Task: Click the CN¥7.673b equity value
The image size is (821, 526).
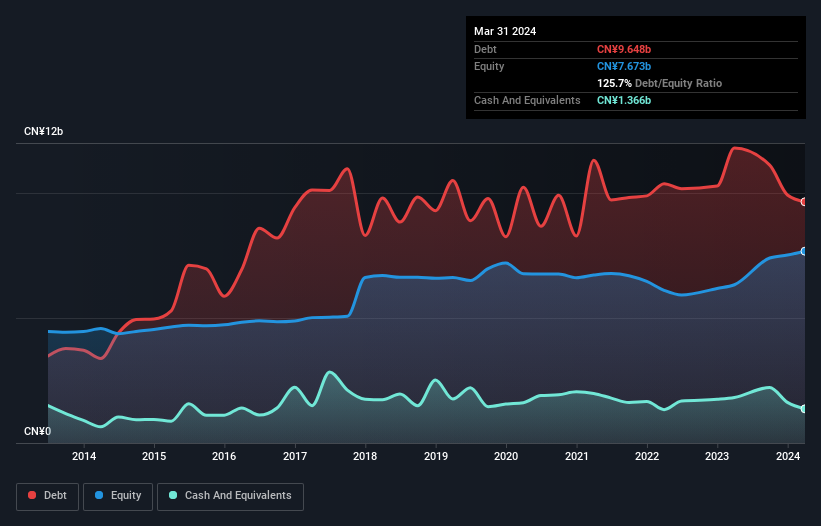Action: coord(624,66)
